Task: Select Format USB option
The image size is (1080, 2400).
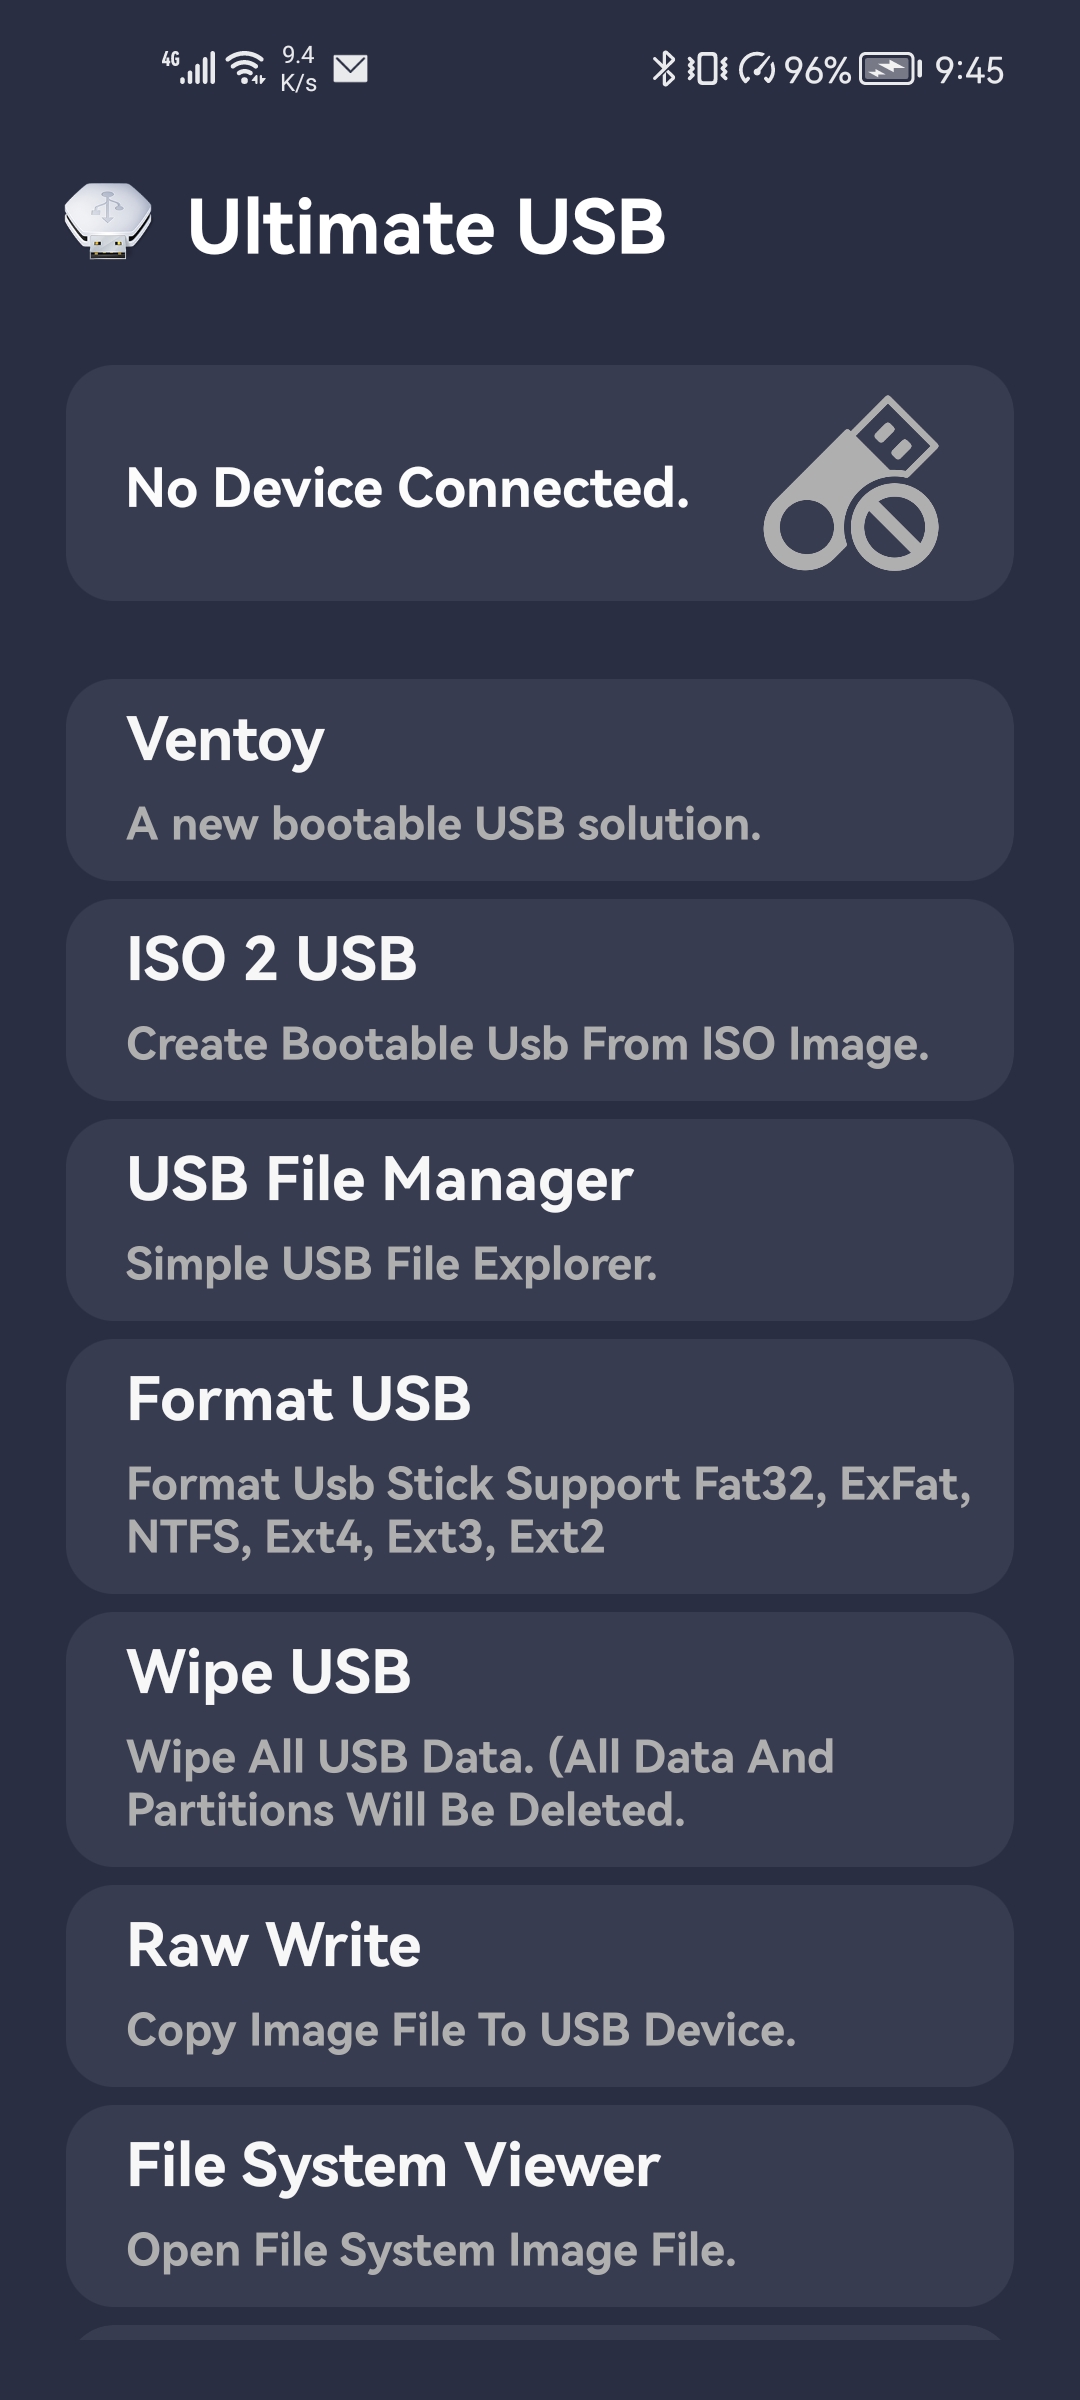Action: click(540, 1466)
